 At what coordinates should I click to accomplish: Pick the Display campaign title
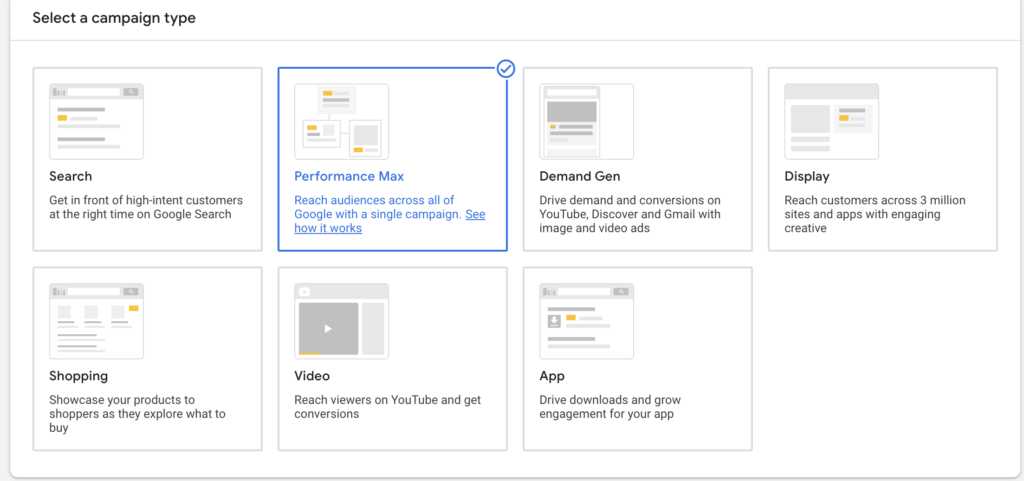point(807,176)
